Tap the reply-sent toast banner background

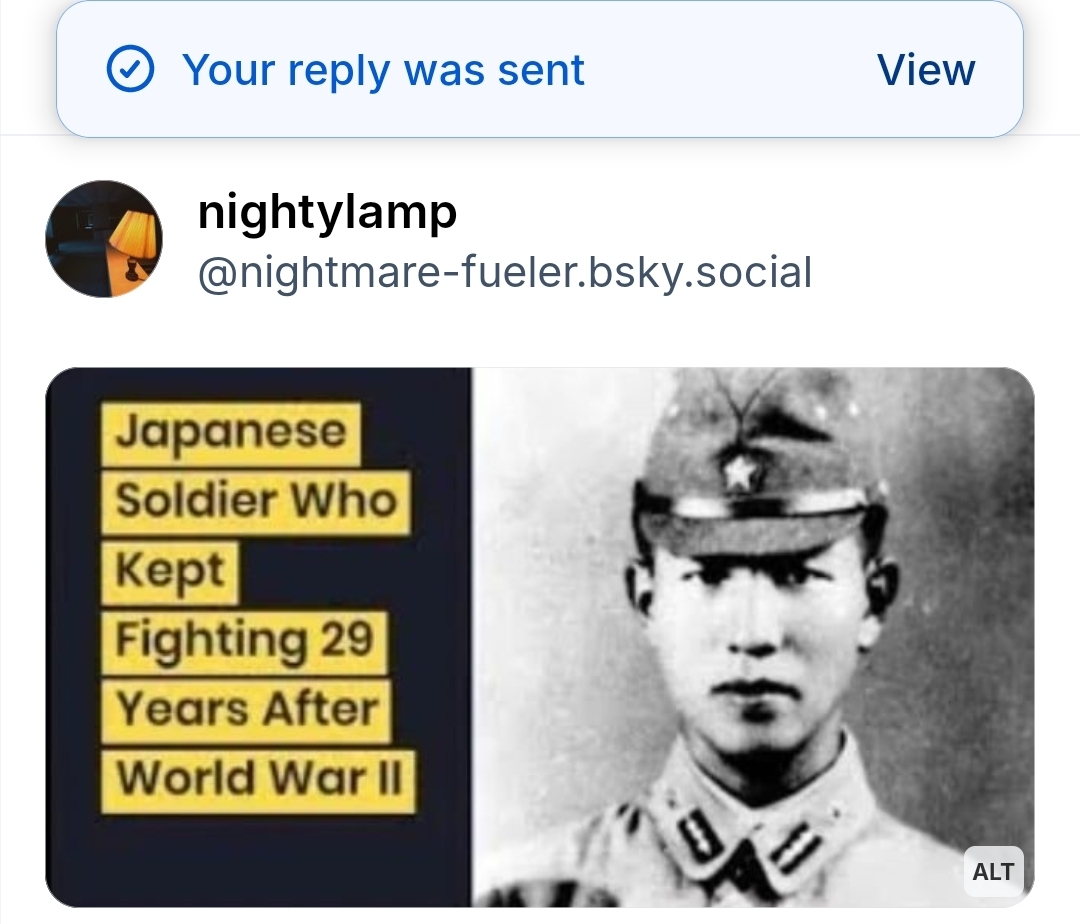click(539, 69)
